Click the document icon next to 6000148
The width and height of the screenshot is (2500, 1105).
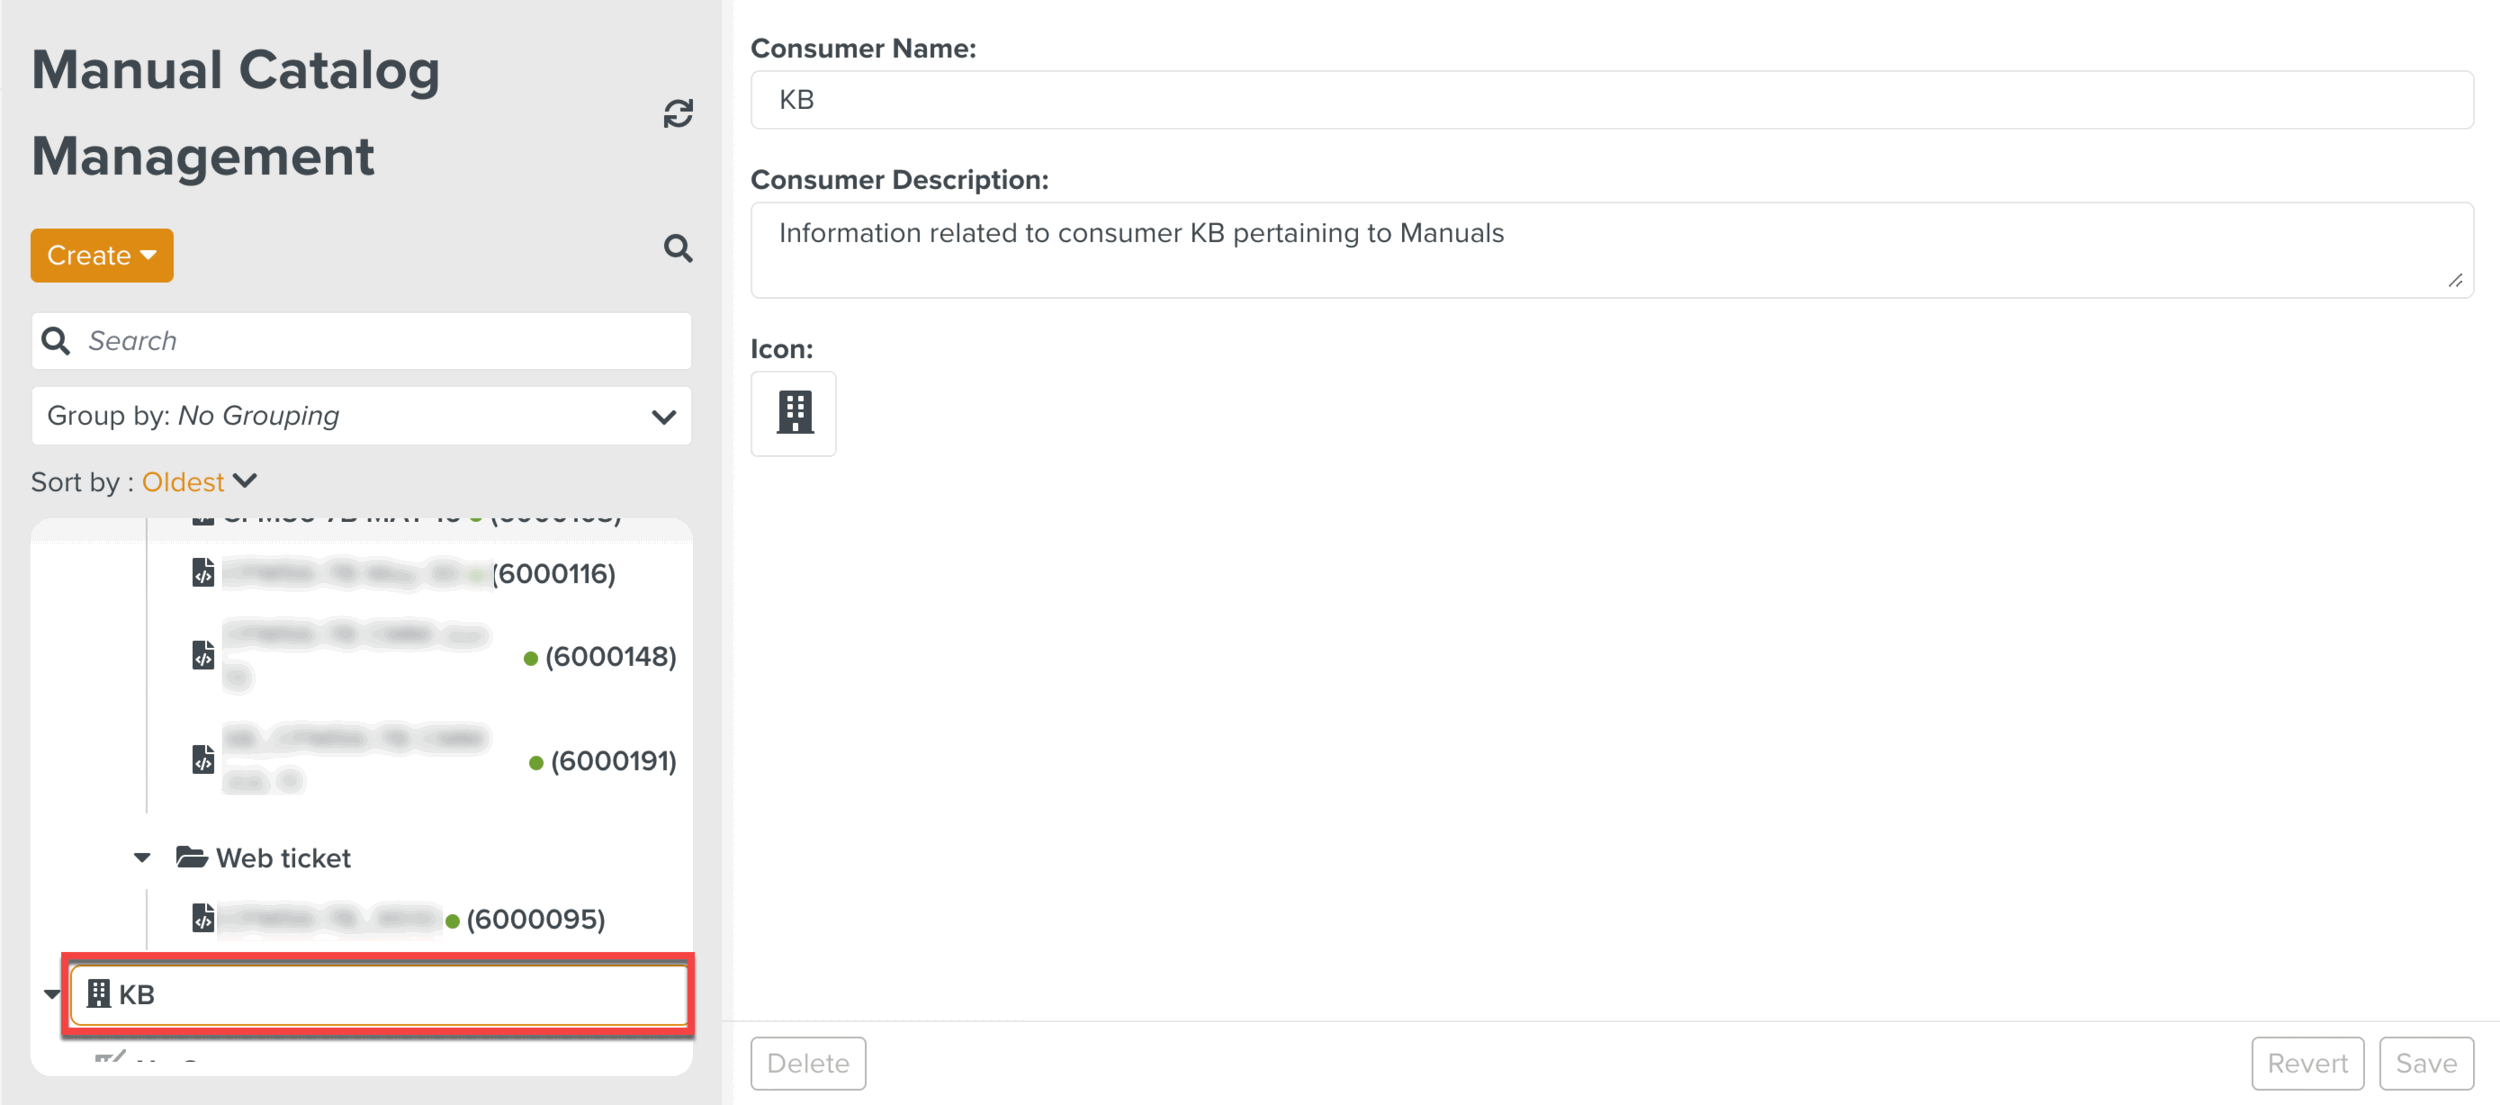(202, 656)
